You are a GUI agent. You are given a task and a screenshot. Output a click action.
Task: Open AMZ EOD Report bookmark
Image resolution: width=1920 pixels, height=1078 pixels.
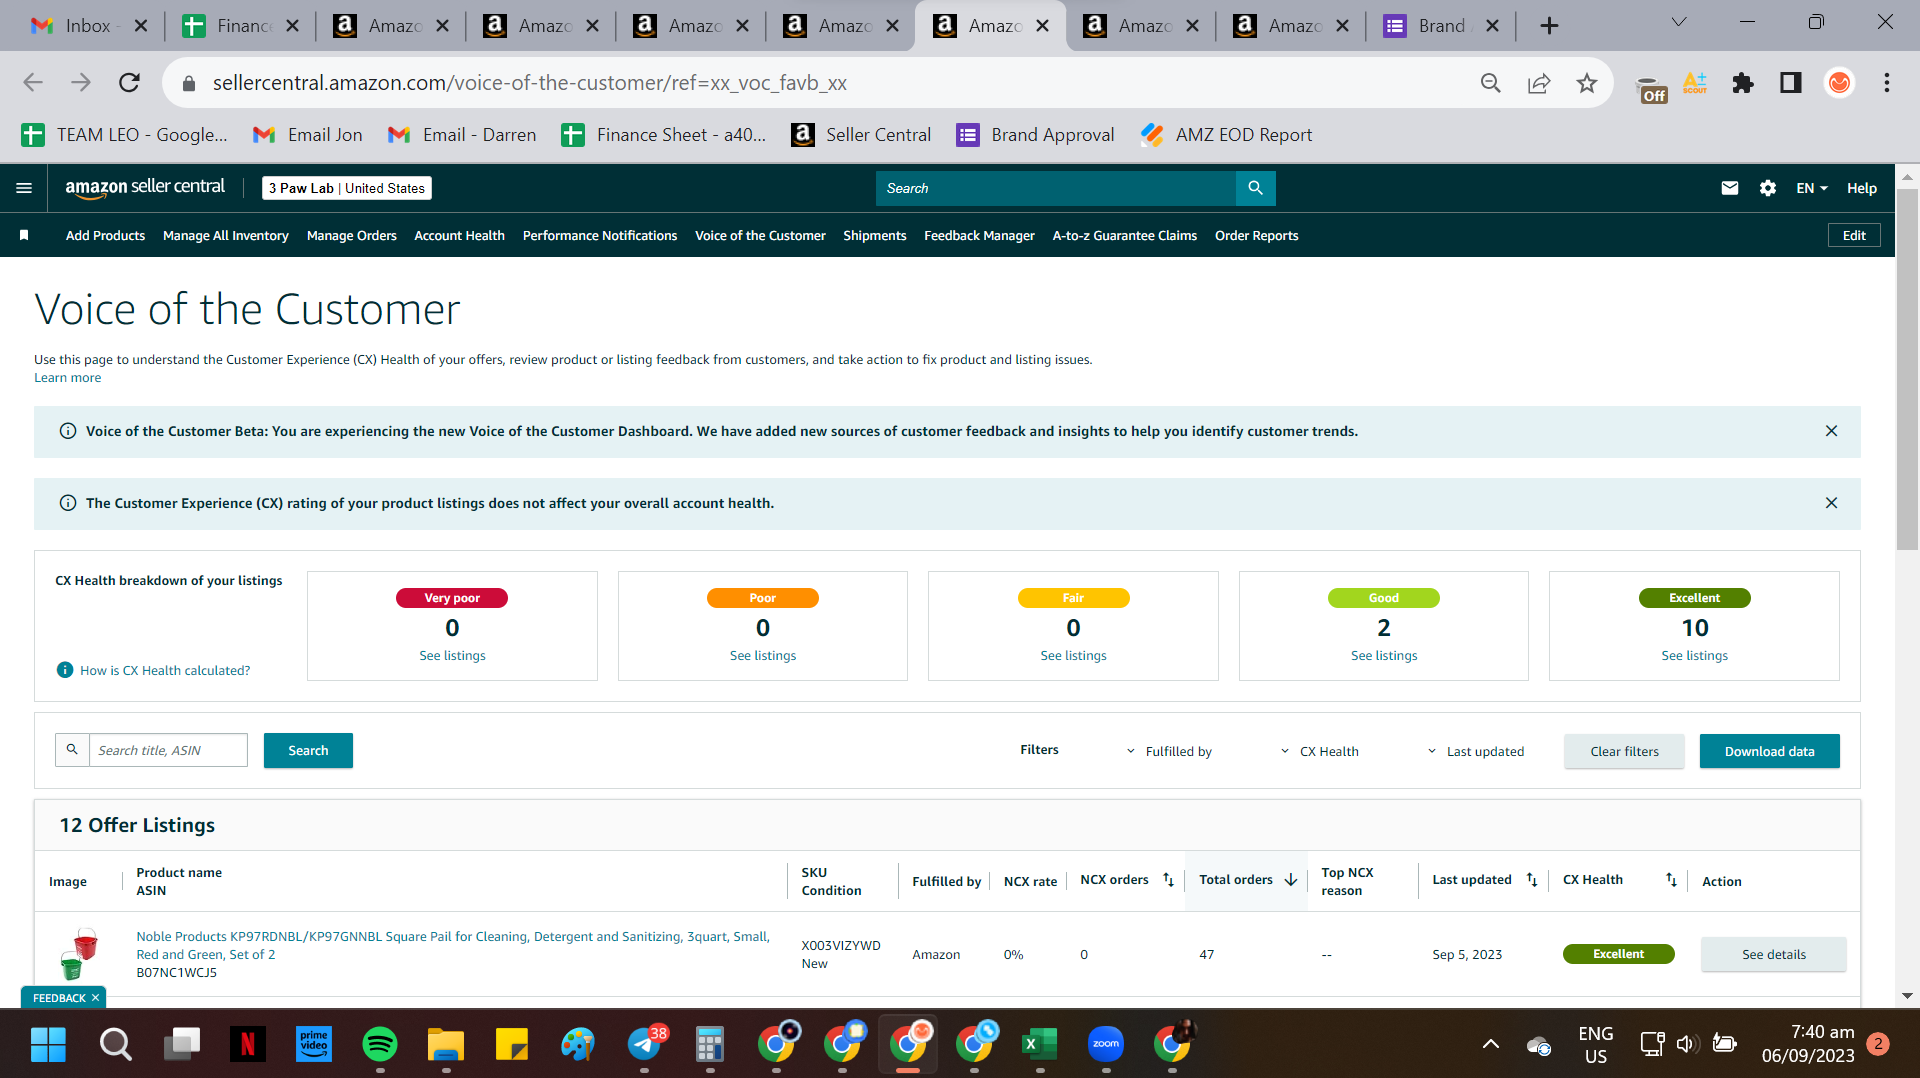1227,135
